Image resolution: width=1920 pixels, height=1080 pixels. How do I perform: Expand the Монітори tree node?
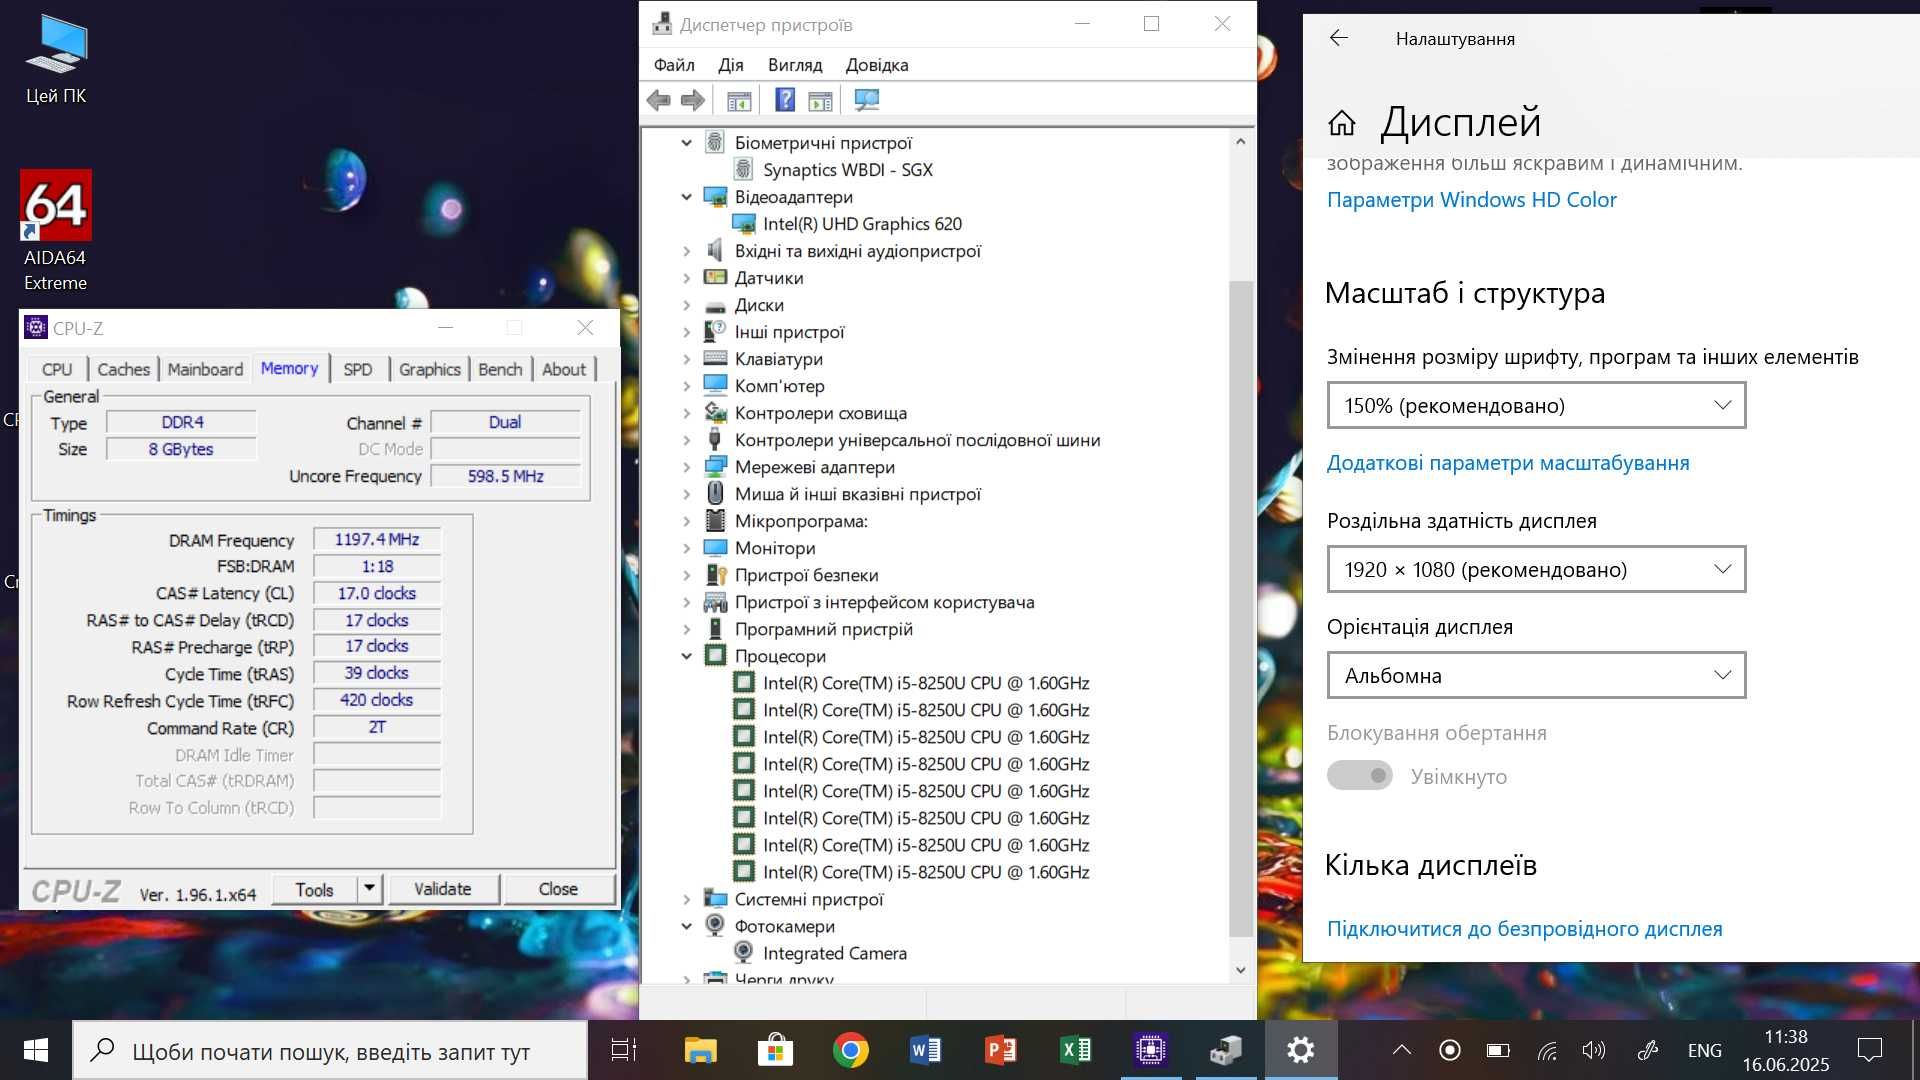point(686,548)
